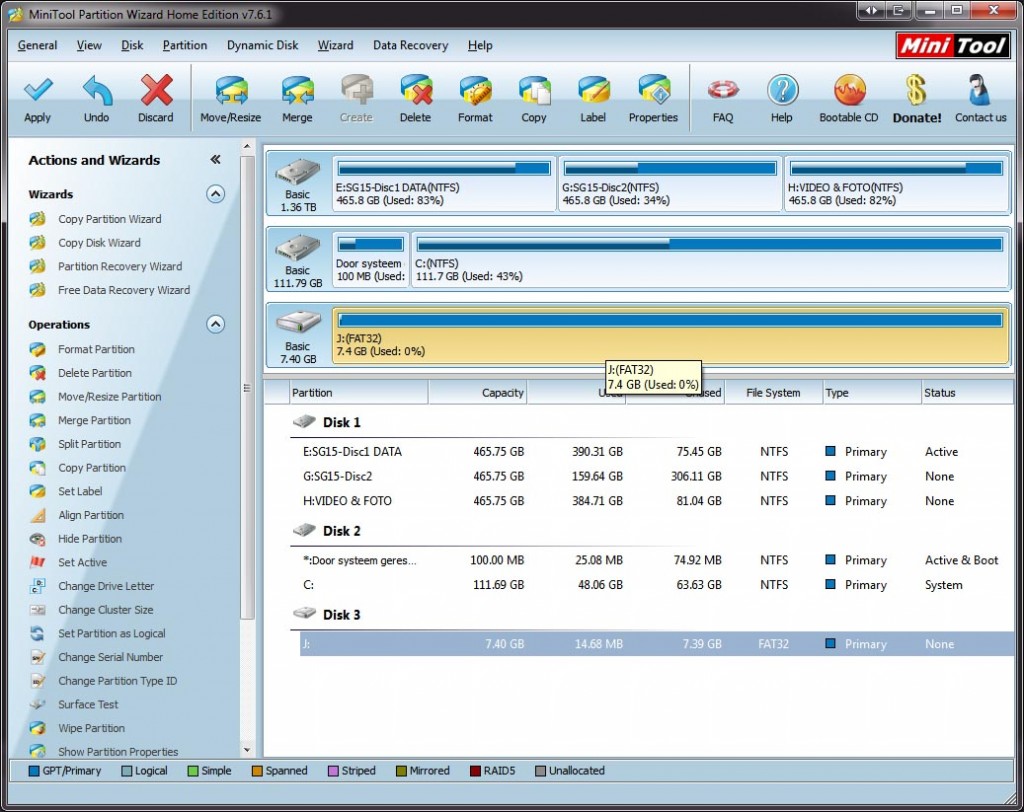Open the FAQ lifebuoy icon

(723, 90)
